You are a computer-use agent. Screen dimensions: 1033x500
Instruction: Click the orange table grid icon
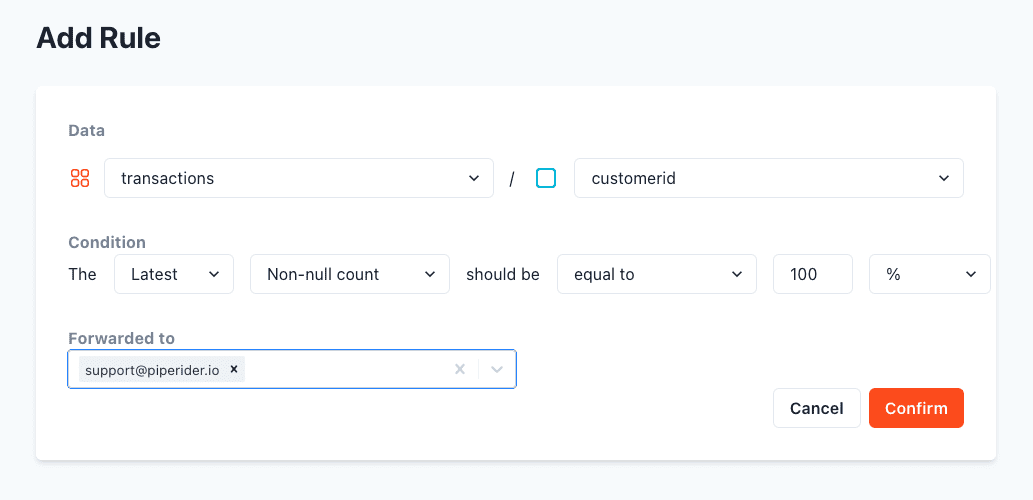[80, 178]
